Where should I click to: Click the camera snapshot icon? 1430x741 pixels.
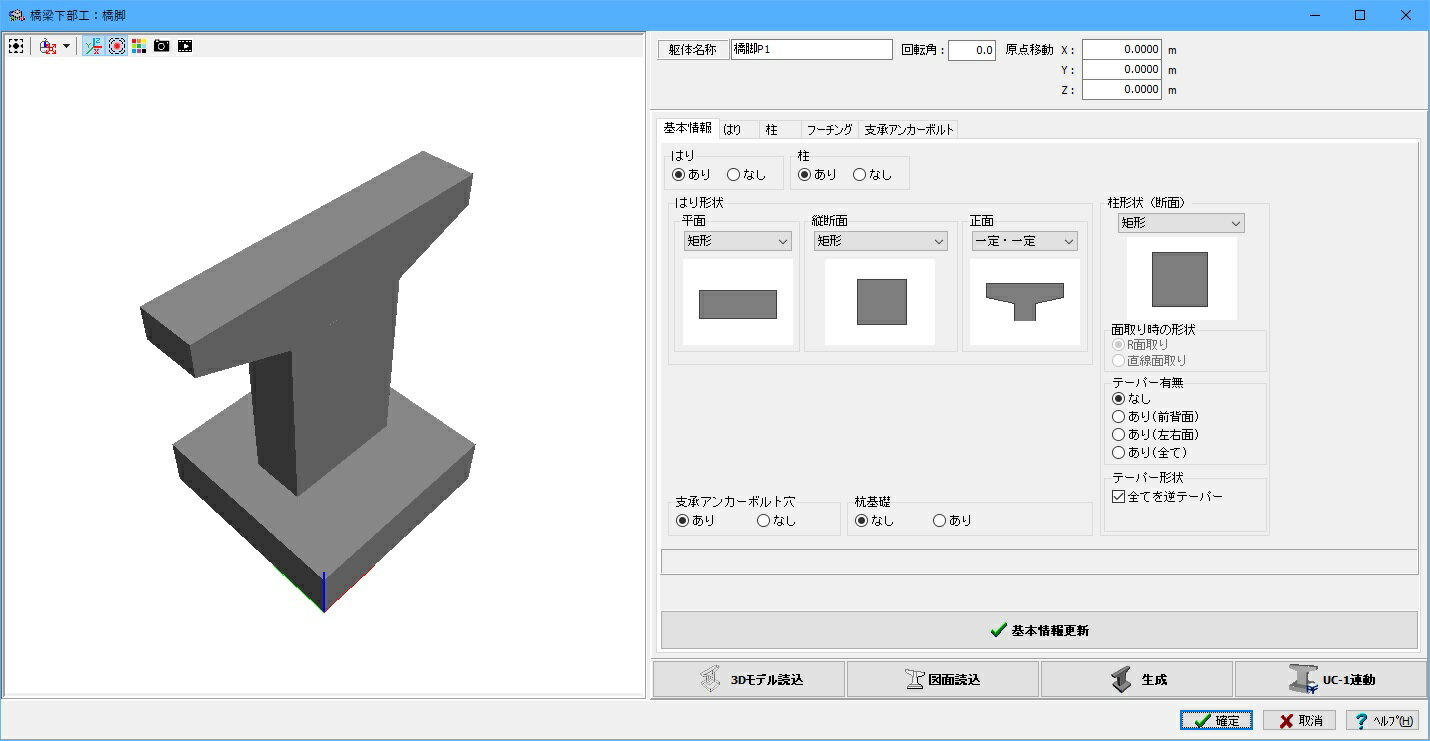pos(162,46)
